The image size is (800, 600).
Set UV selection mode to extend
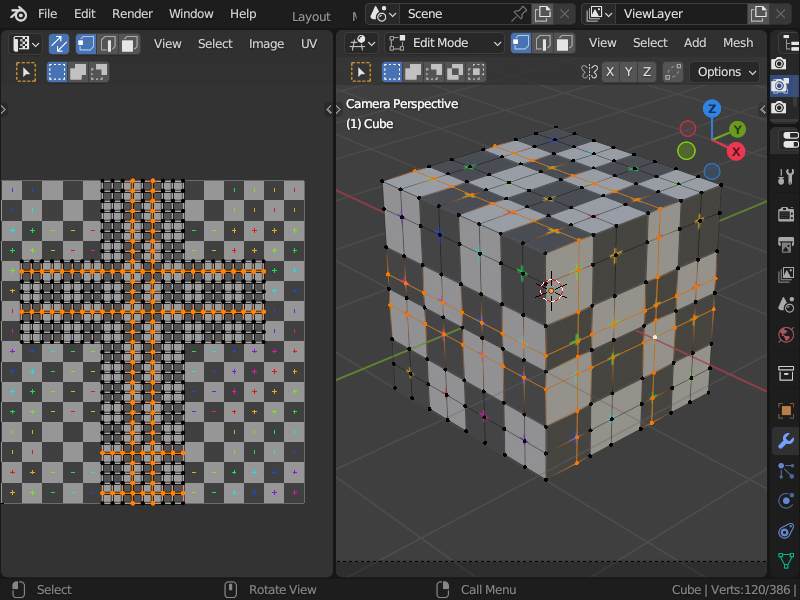click(78, 72)
